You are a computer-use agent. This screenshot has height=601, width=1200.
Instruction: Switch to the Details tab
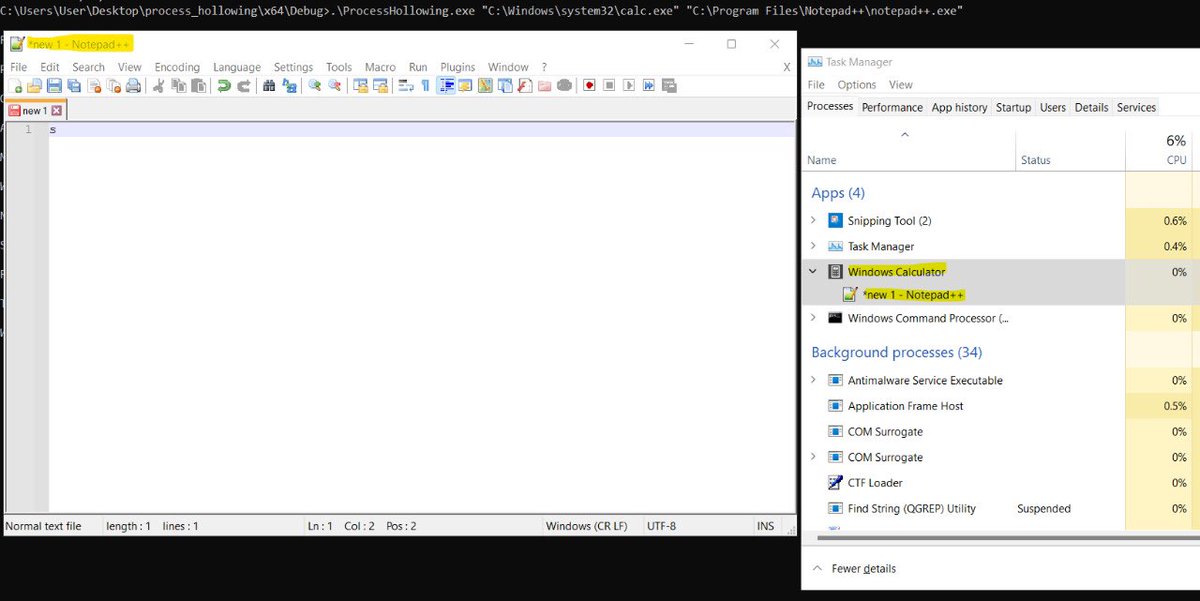point(1091,107)
